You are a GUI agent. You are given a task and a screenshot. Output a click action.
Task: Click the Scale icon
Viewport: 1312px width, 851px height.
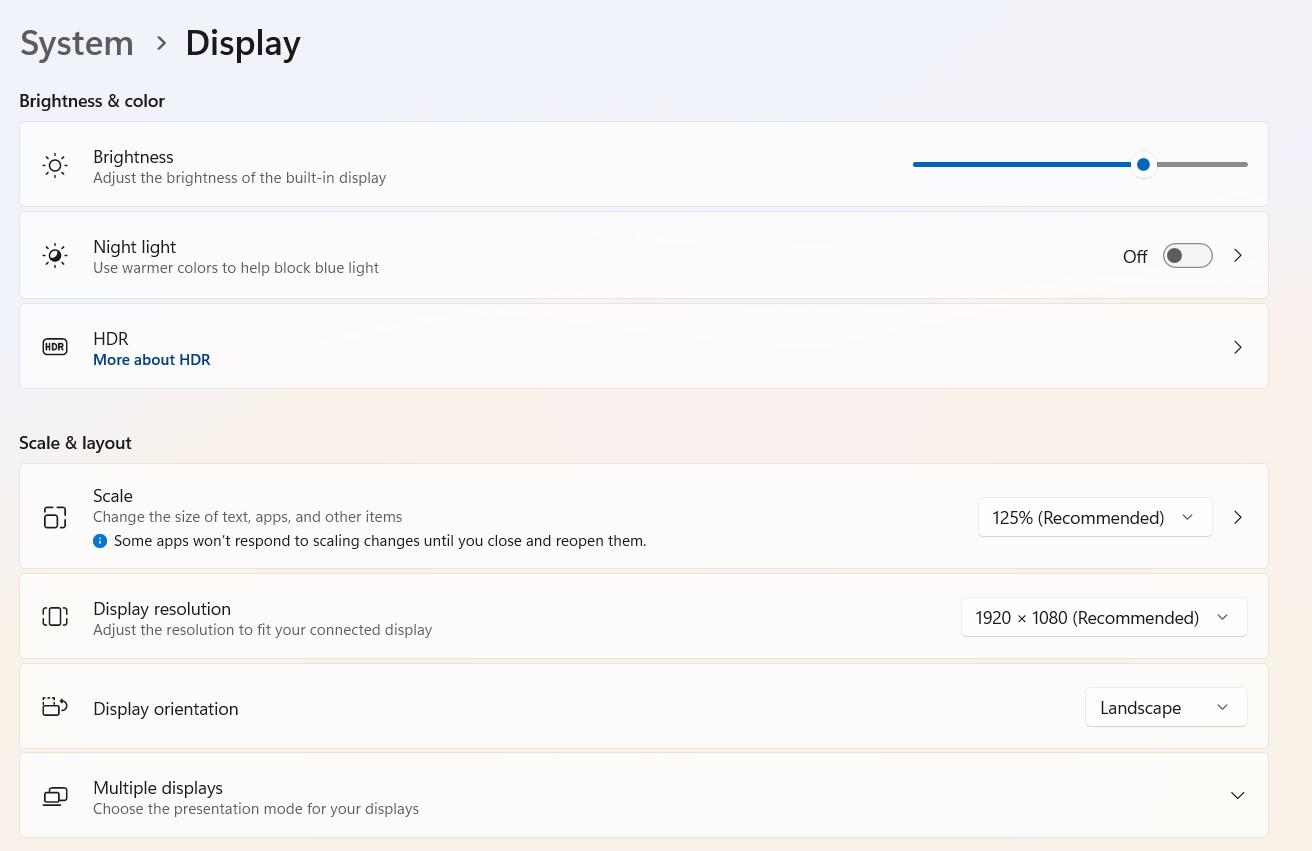55,517
